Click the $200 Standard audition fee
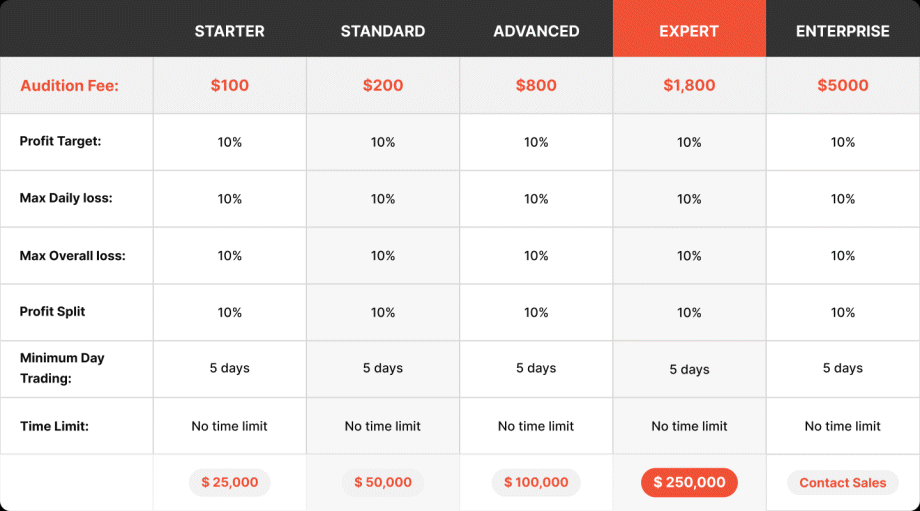This screenshot has height=511, width=920. tap(383, 86)
